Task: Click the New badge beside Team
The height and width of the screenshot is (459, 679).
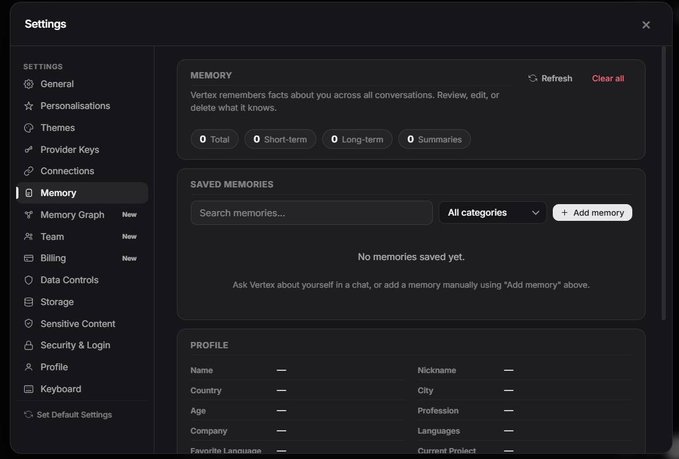Action: (129, 236)
